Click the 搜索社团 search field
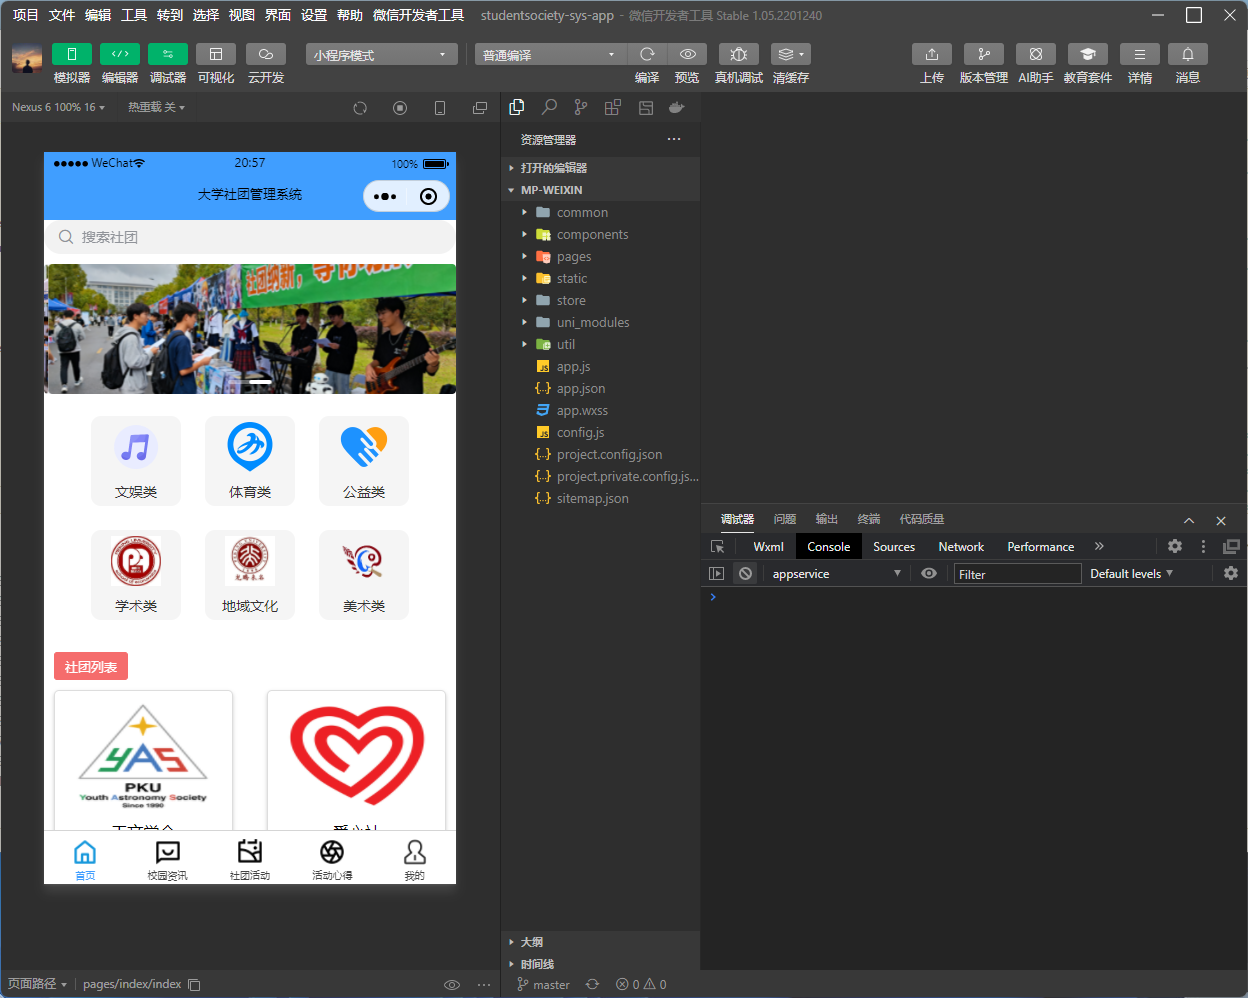This screenshot has width=1248, height=998. click(x=250, y=237)
